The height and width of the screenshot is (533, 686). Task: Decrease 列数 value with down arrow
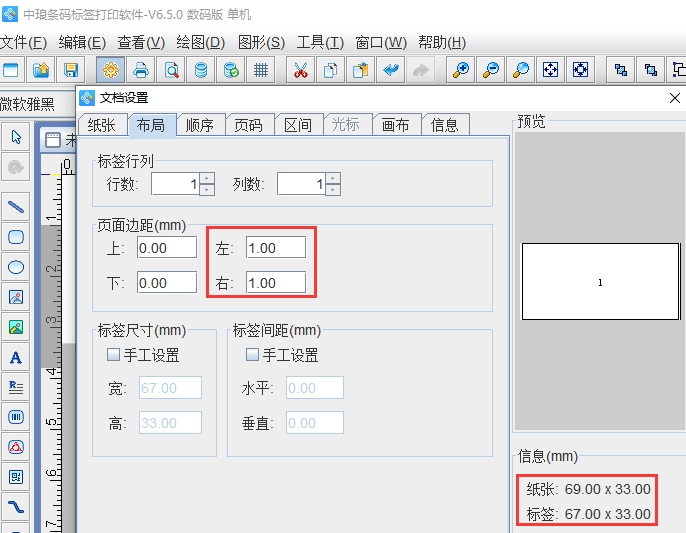coord(332,190)
